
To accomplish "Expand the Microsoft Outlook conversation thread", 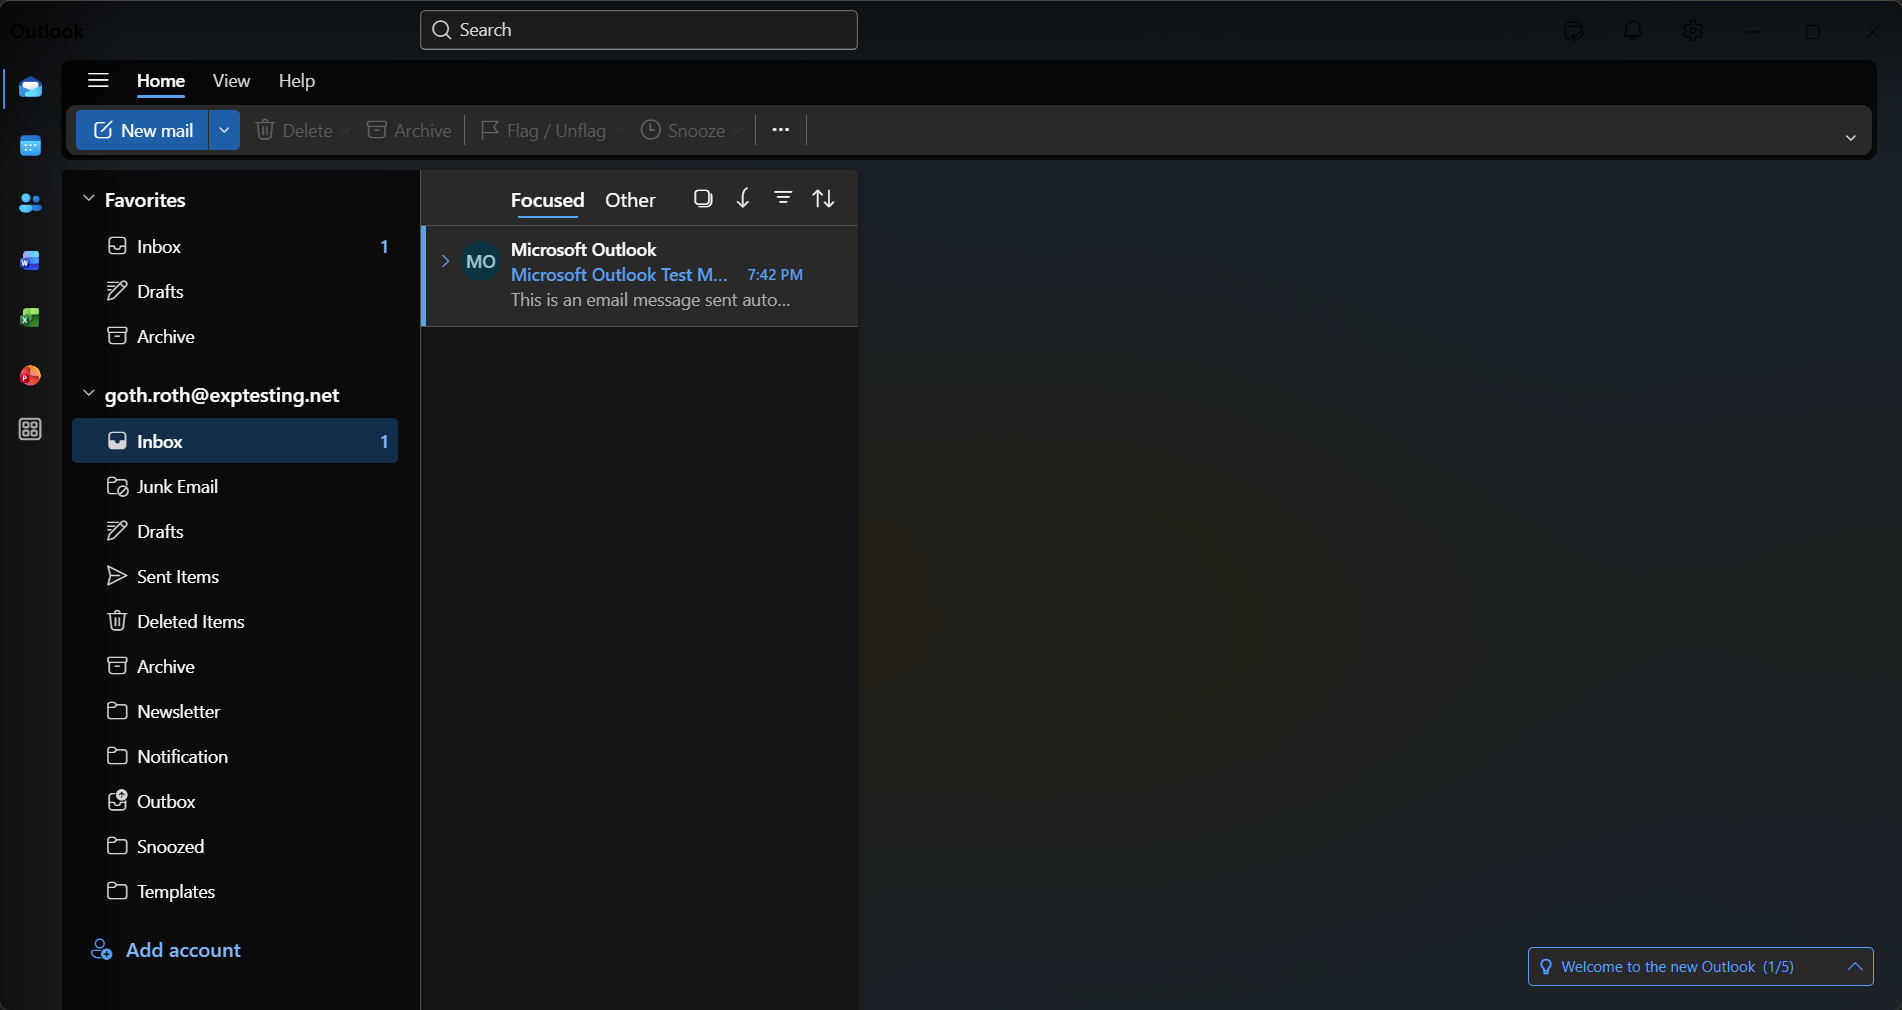I will point(446,261).
